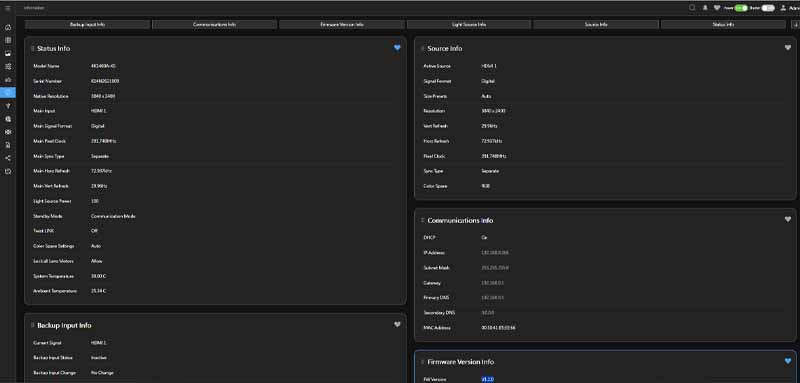Viewport: 800px width, 383px height.
Task: Click the Source Info card title
Action: (445, 48)
